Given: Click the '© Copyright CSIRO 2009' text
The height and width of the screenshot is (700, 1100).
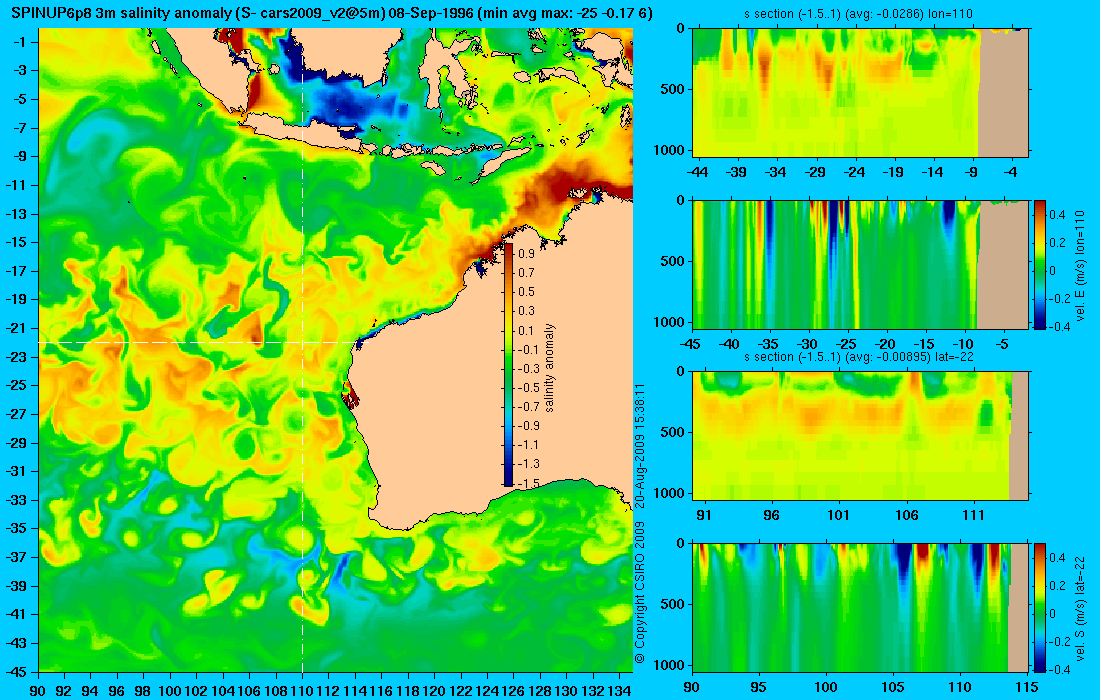Looking at the screenshot, I should 639,593.
